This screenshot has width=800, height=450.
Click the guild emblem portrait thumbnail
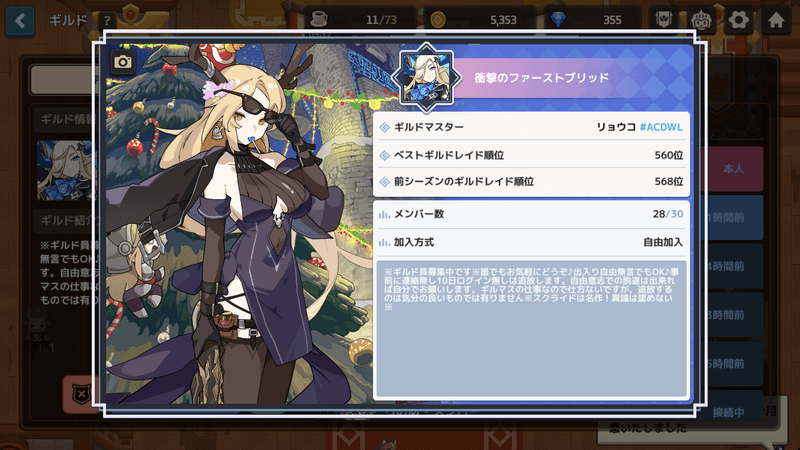click(427, 78)
